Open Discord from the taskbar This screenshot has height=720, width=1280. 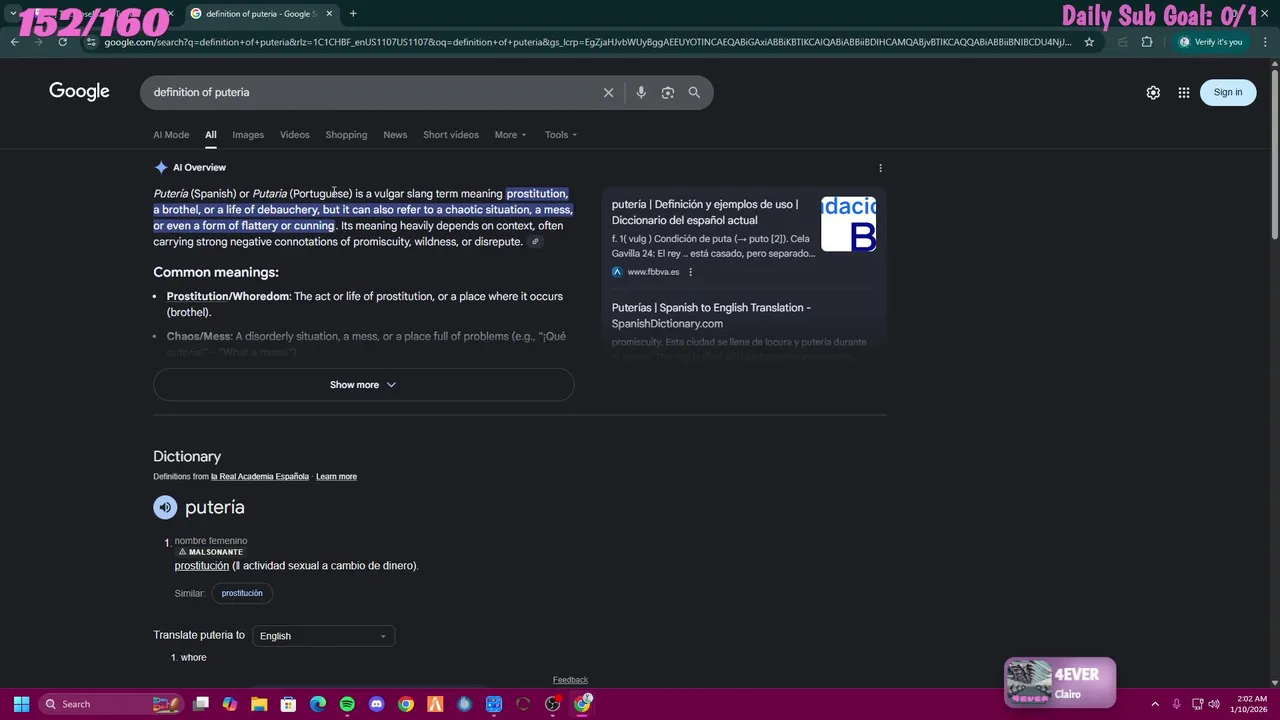coord(376,704)
